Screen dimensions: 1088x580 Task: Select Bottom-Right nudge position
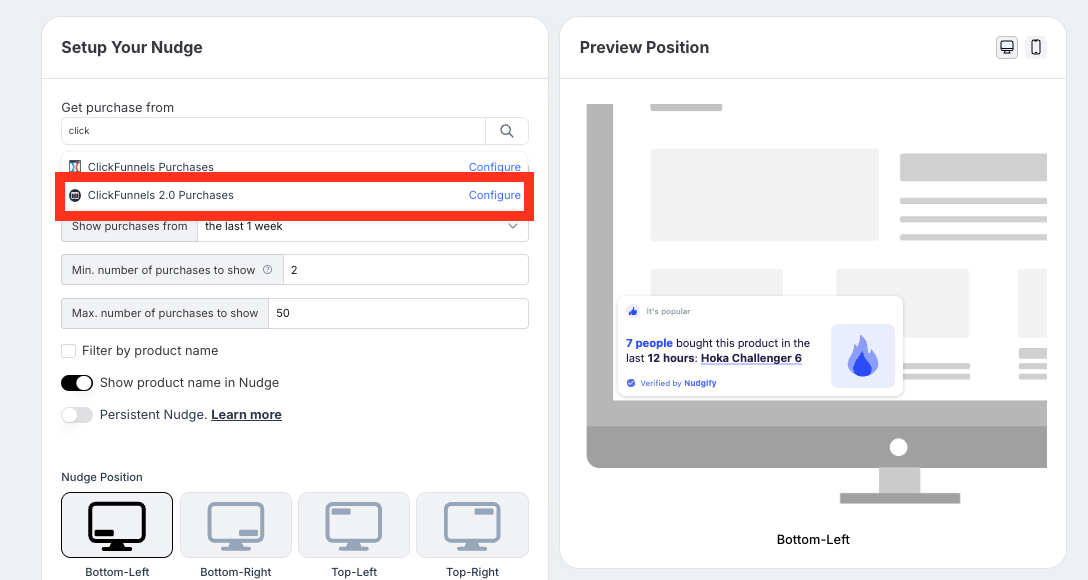pyautogui.click(x=236, y=525)
